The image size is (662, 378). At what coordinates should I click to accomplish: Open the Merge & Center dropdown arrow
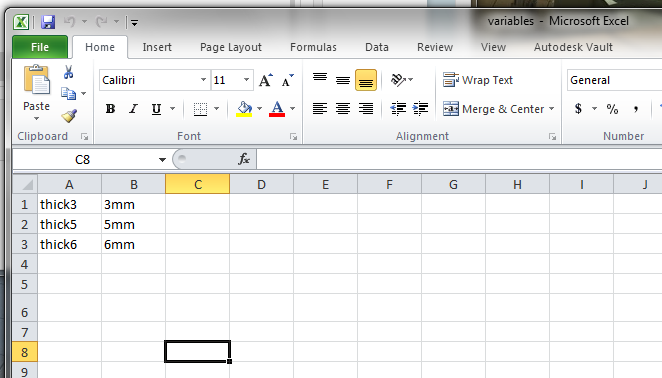[x=551, y=109]
